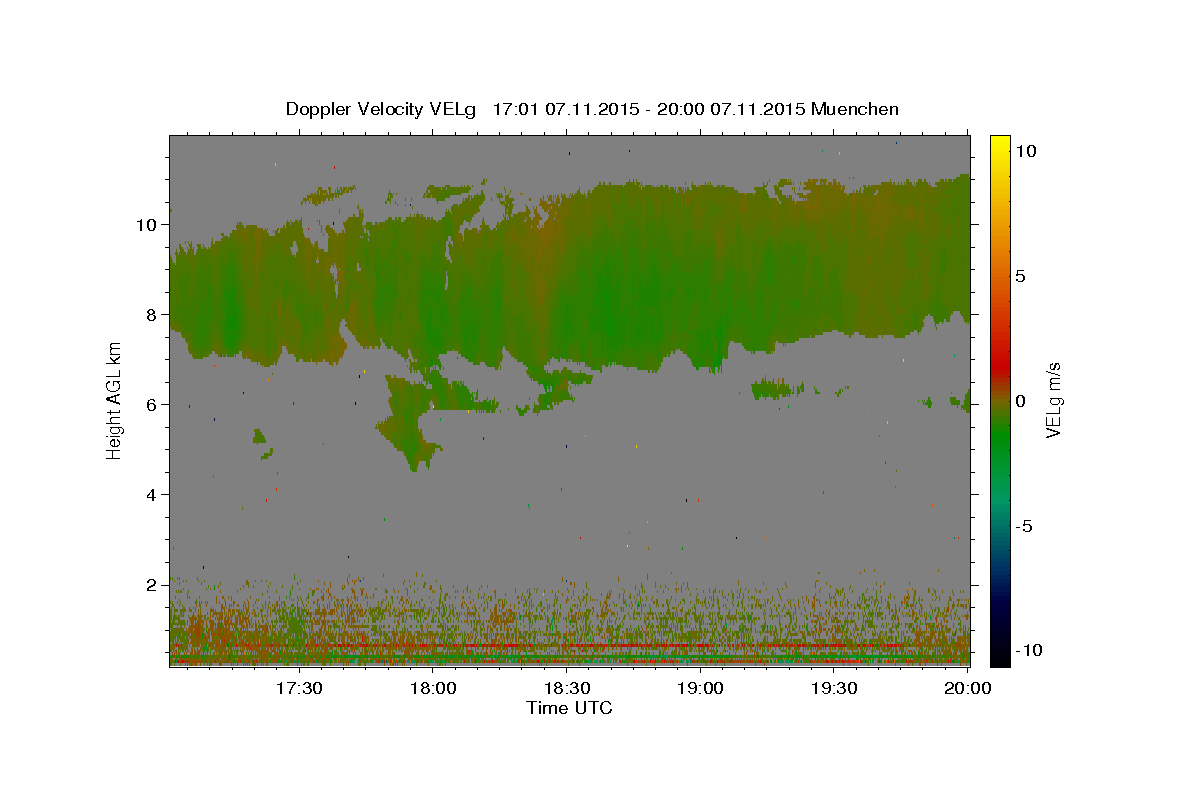This screenshot has height=800, width=1200.
Task: Click the colorbar value -10 label
Action: coord(1030,651)
